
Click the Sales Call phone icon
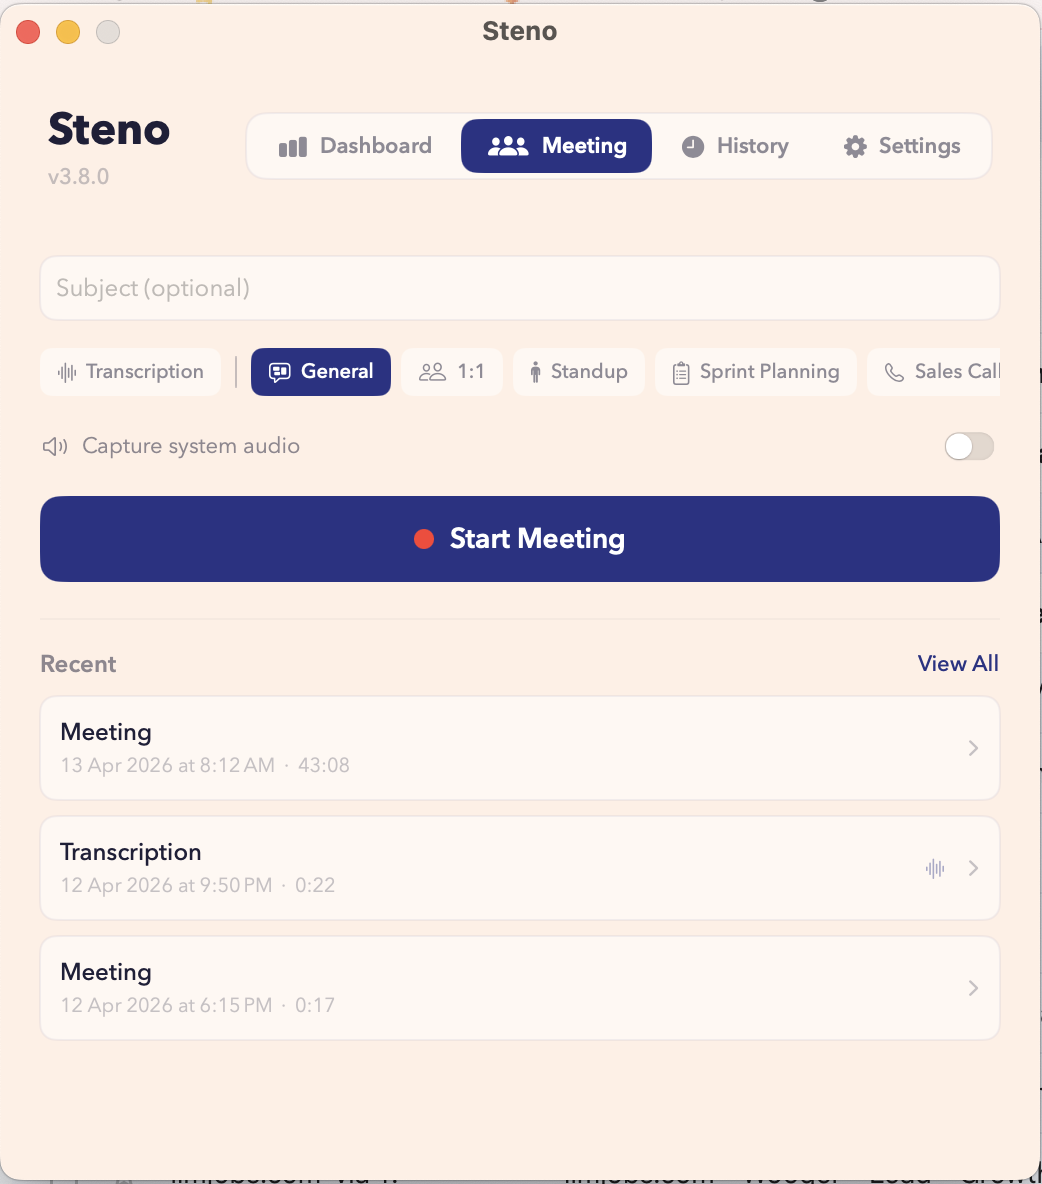click(894, 373)
